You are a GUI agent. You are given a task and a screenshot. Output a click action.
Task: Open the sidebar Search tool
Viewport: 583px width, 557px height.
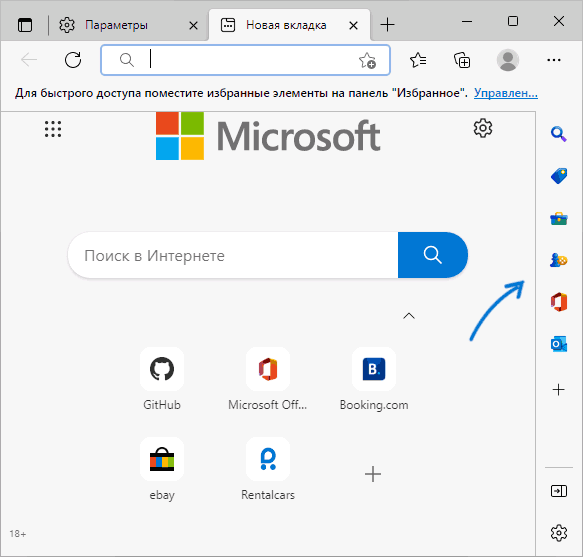(559, 134)
